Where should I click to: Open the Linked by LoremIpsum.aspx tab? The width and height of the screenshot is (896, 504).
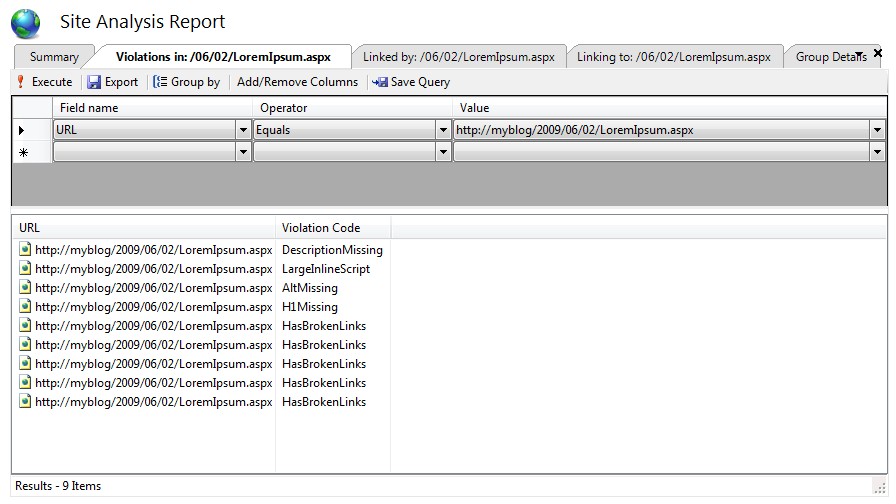tap(459, 57)
